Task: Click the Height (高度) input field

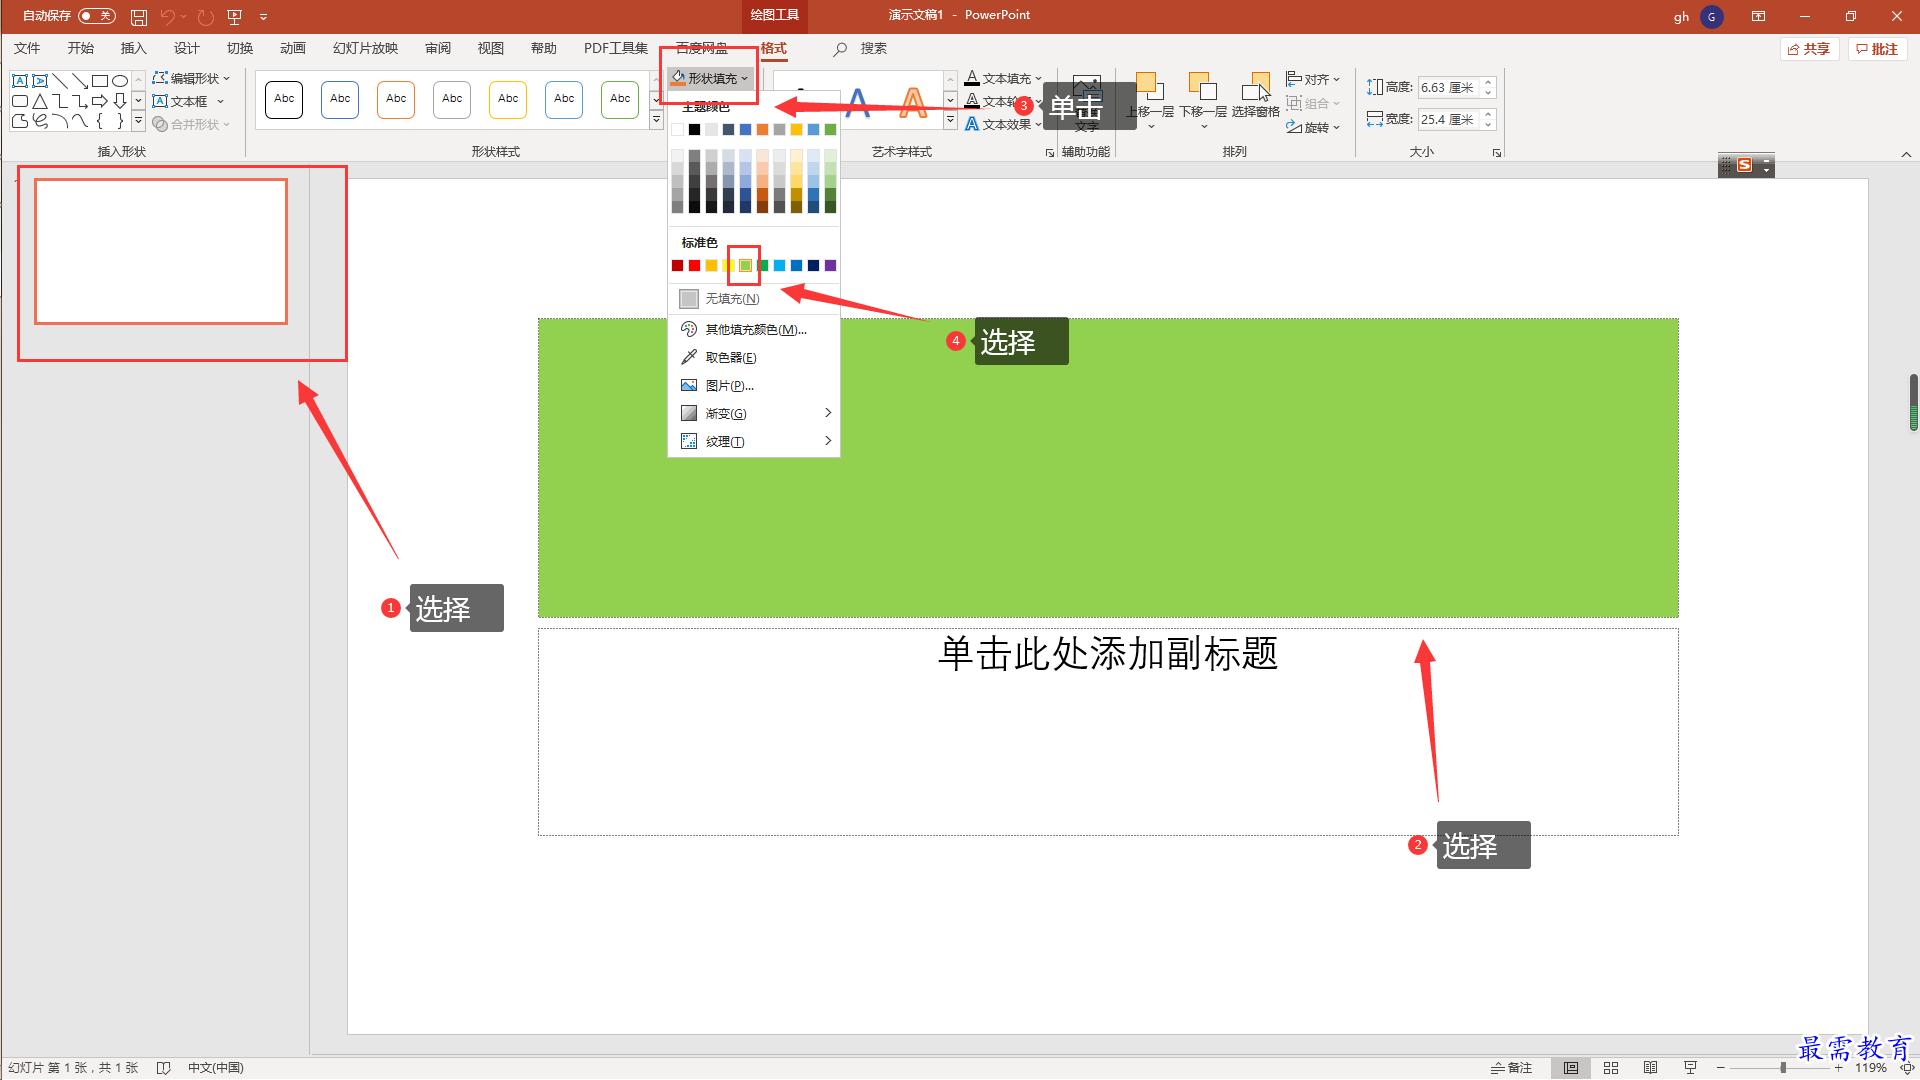Action: (1449, 87)
